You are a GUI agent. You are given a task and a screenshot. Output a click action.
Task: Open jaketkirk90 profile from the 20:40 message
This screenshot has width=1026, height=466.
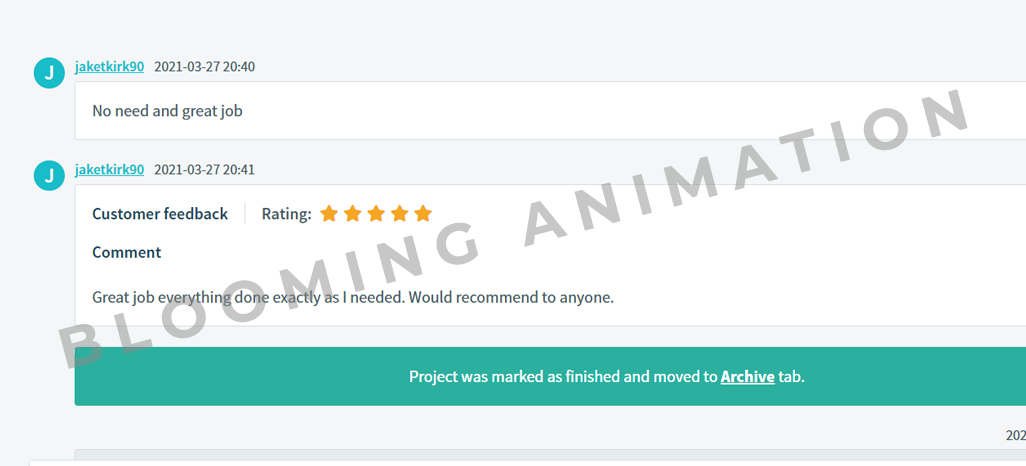coord(109,67)
